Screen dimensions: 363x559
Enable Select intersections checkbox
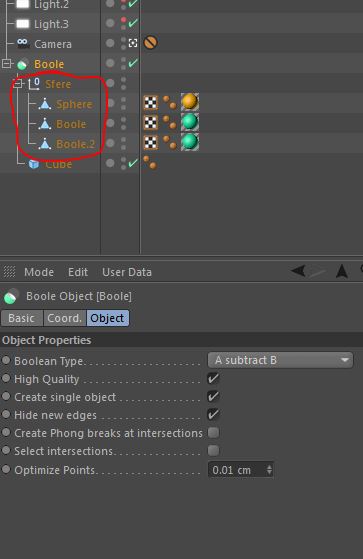tap(213, 450)
